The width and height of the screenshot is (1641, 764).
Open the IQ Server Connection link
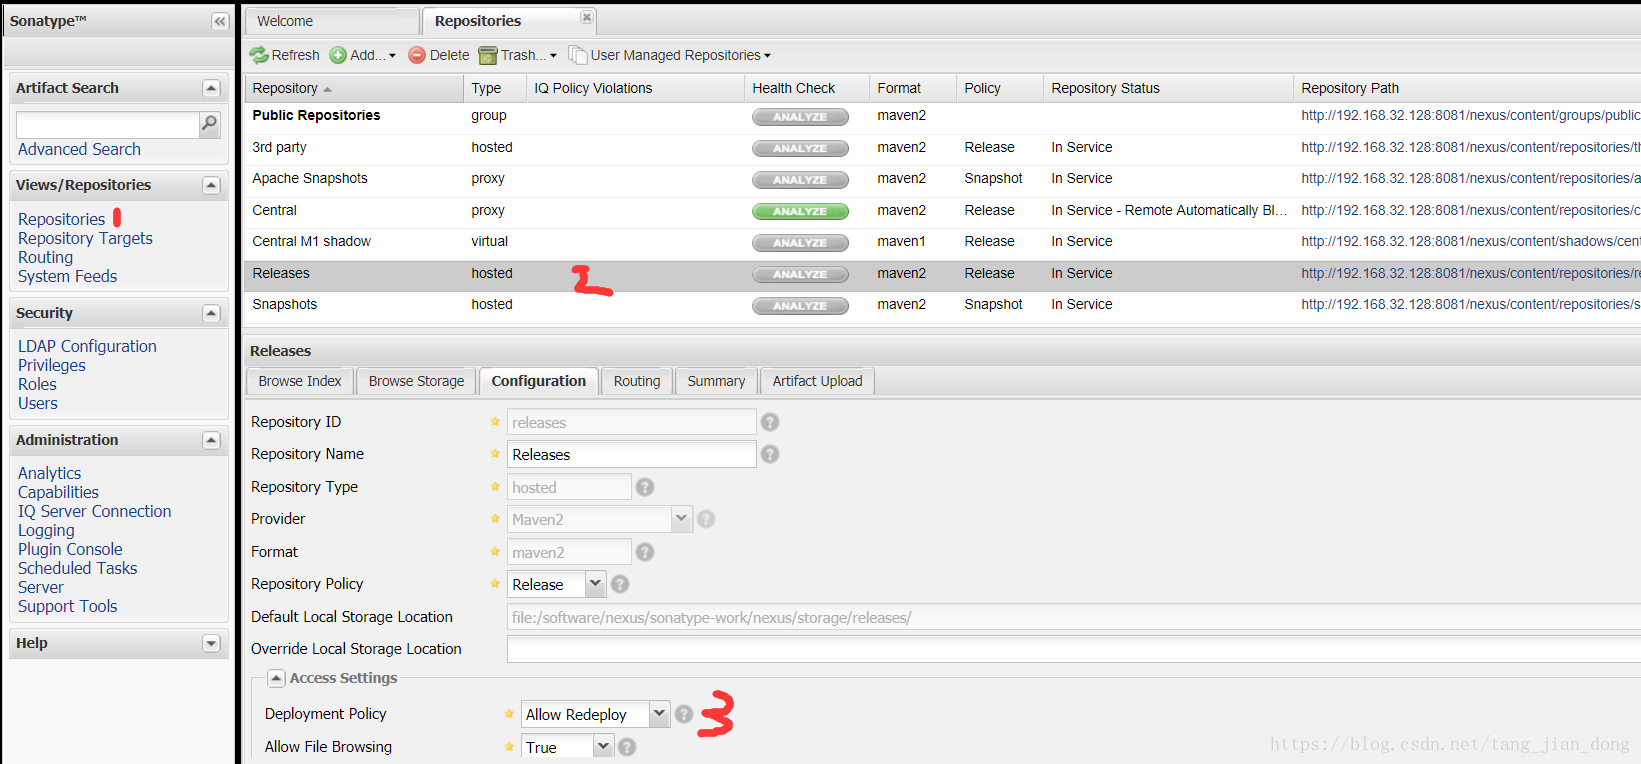click(x=94, y=511)
